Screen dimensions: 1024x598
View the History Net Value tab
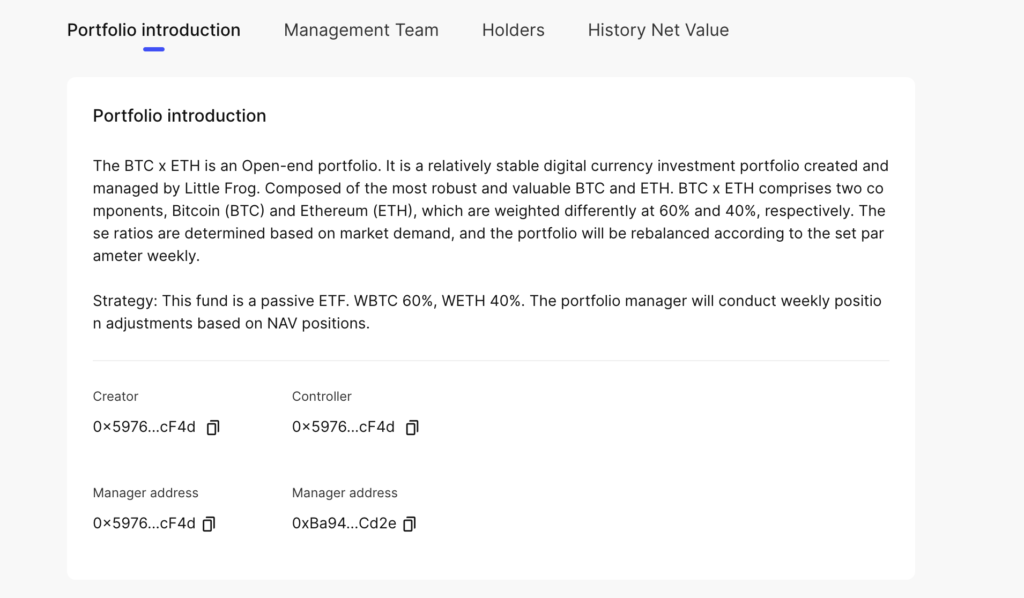(658, 30)
